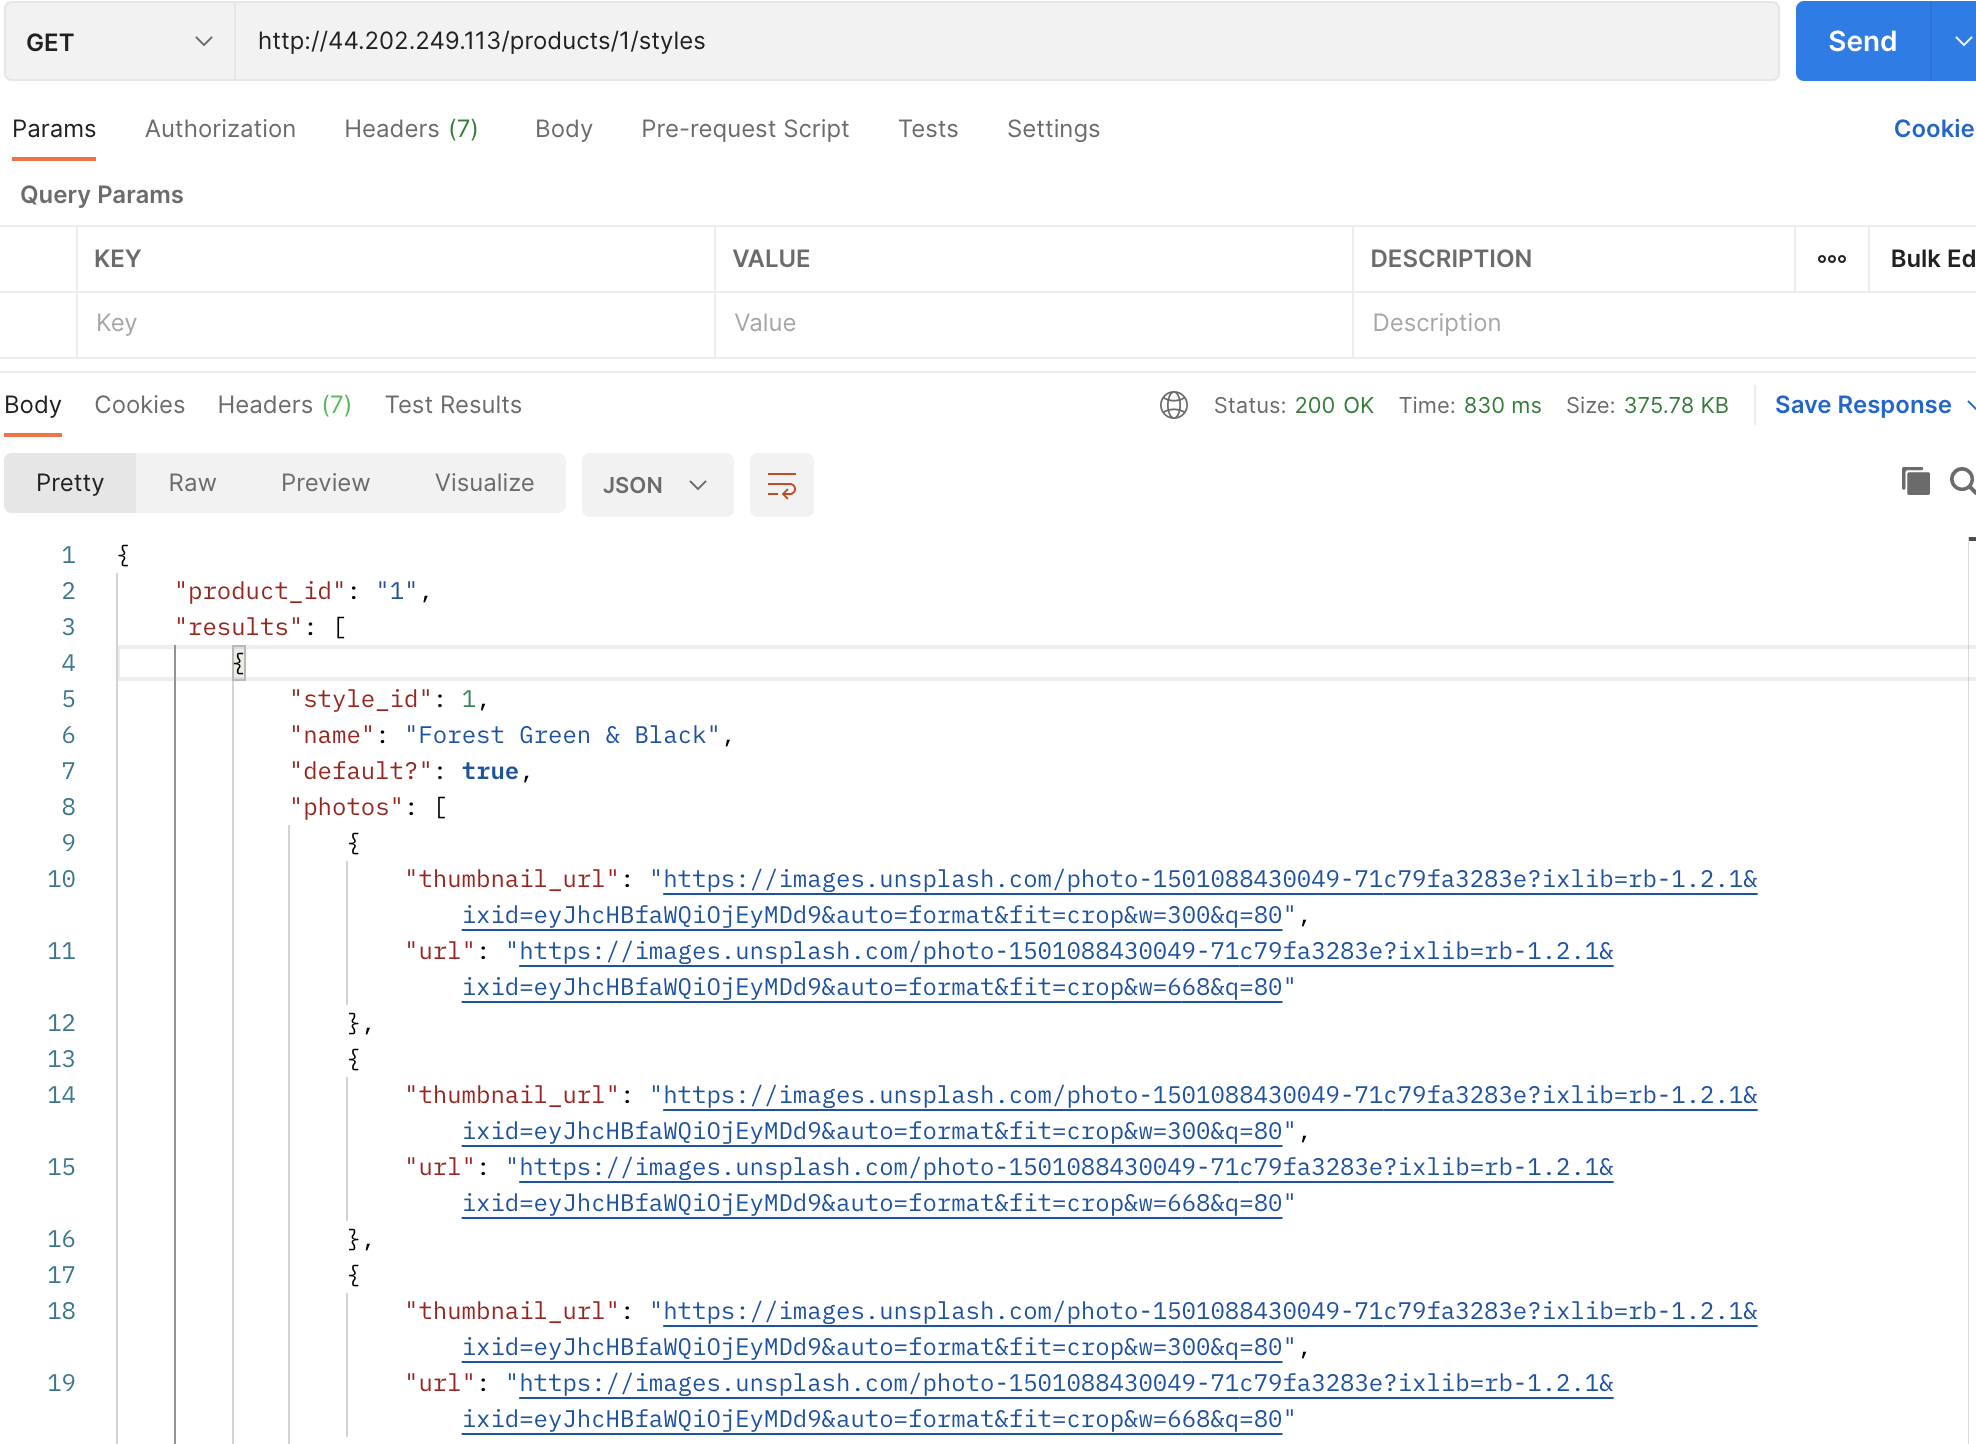The image size is (1976, 1444).
Task: Select the Visualize response view
Action: (484, 482)
